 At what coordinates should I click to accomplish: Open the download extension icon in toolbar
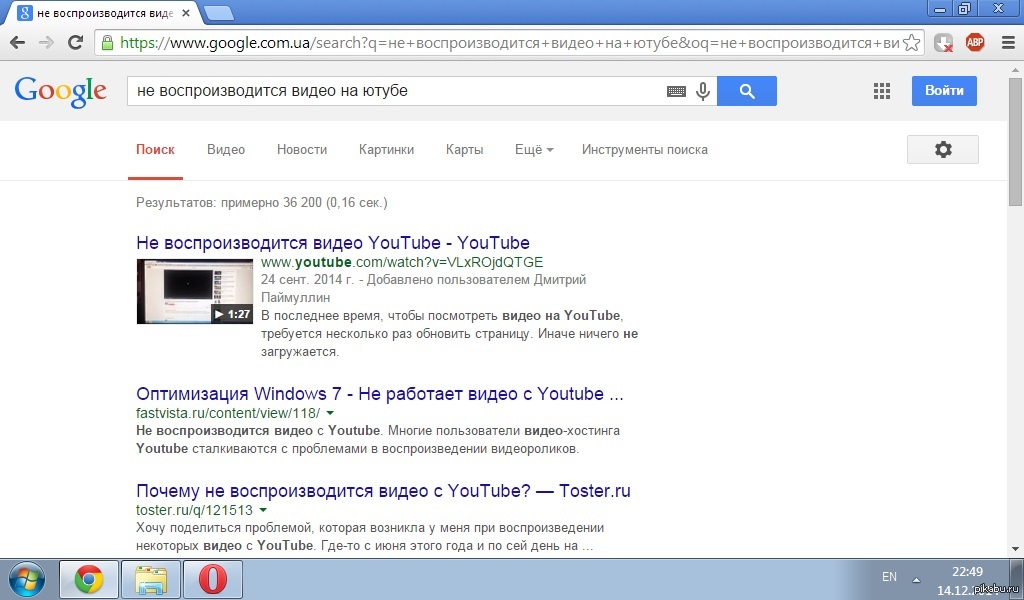[x=943, y=43]
